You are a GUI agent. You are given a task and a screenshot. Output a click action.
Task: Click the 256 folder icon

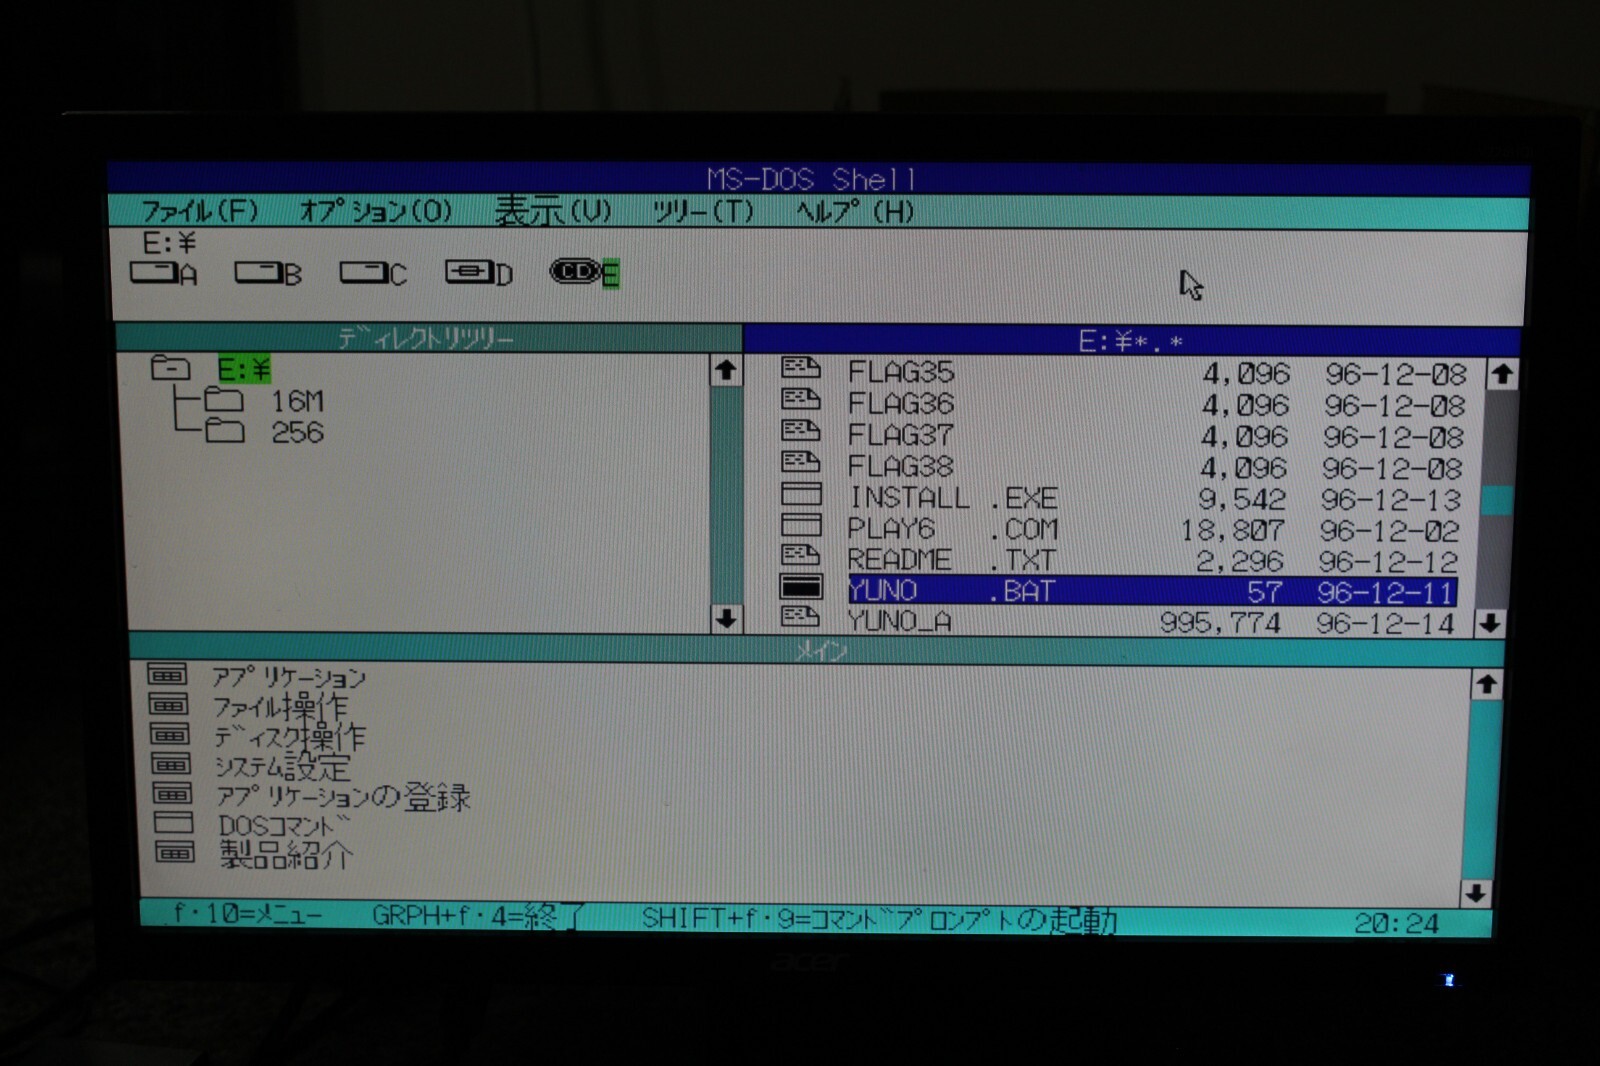(x=224, y=431)
